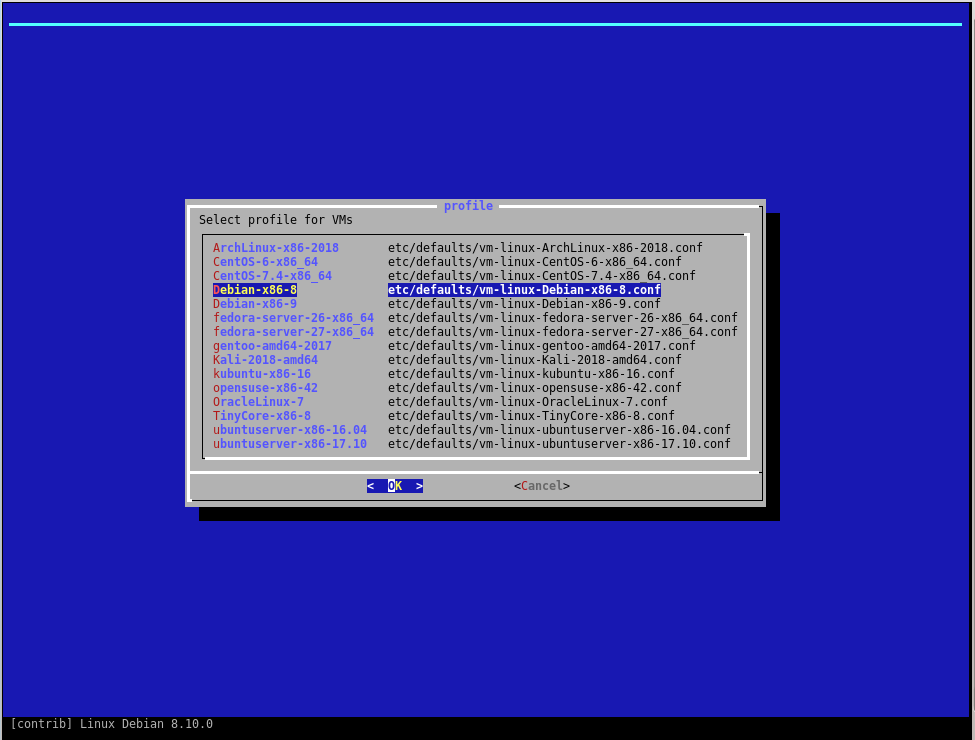This screenshot has width=975, height=740.
Task: Select the Kali-2018-amd64 profile
Action: tap(266, 359)
